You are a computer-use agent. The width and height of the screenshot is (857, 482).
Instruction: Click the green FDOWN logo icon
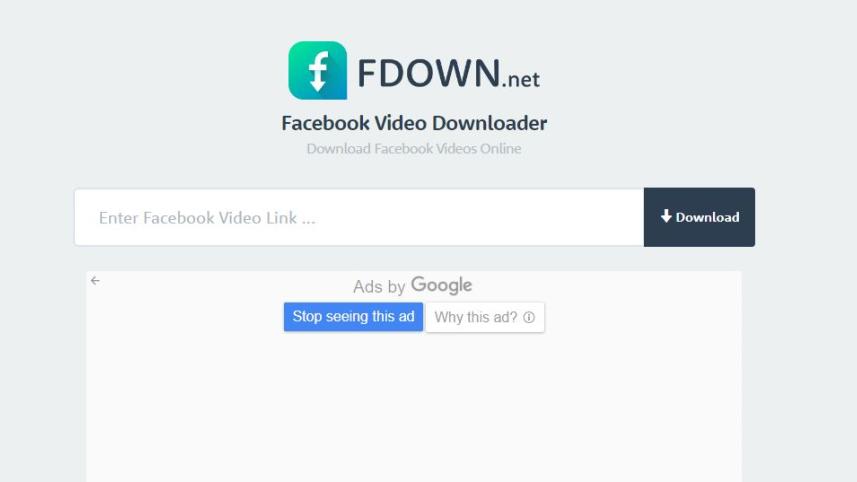click(318, 70)
